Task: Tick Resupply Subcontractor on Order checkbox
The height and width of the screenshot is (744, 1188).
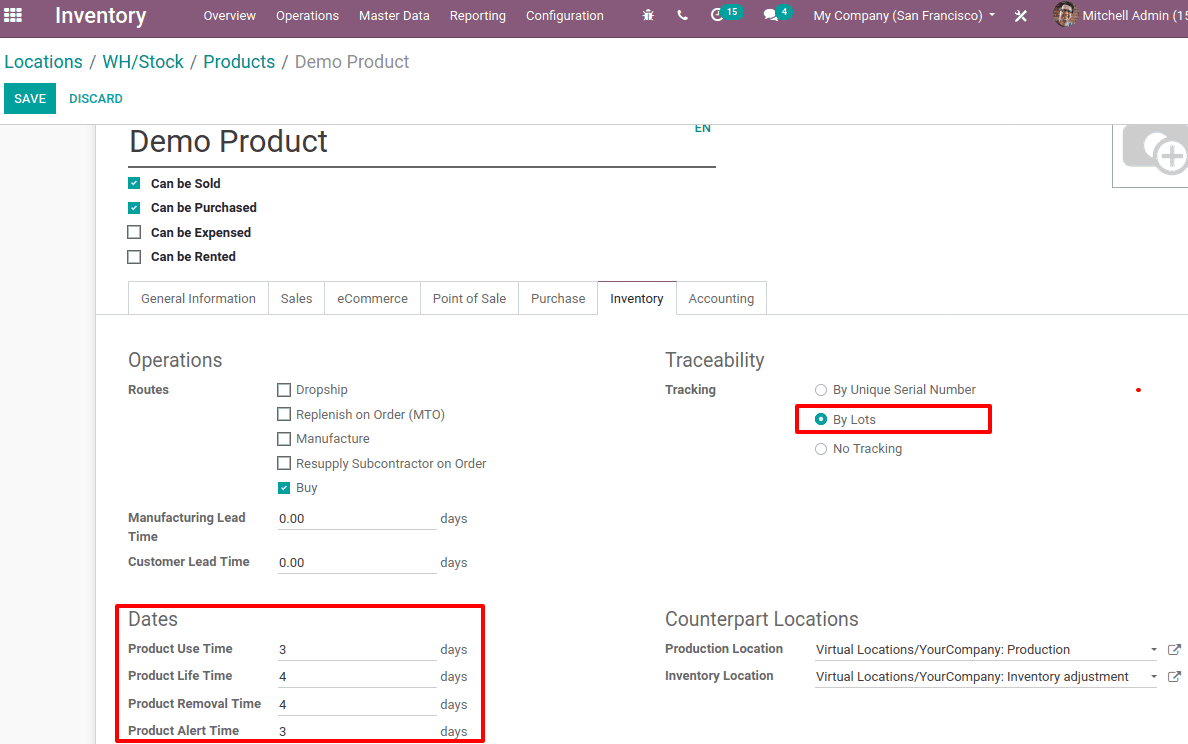Action: click(x=284, y=463)
